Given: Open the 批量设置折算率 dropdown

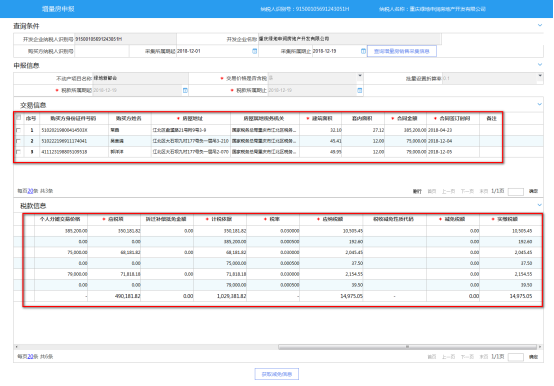Looking at the screenshot, I should (x=540, y=76).
